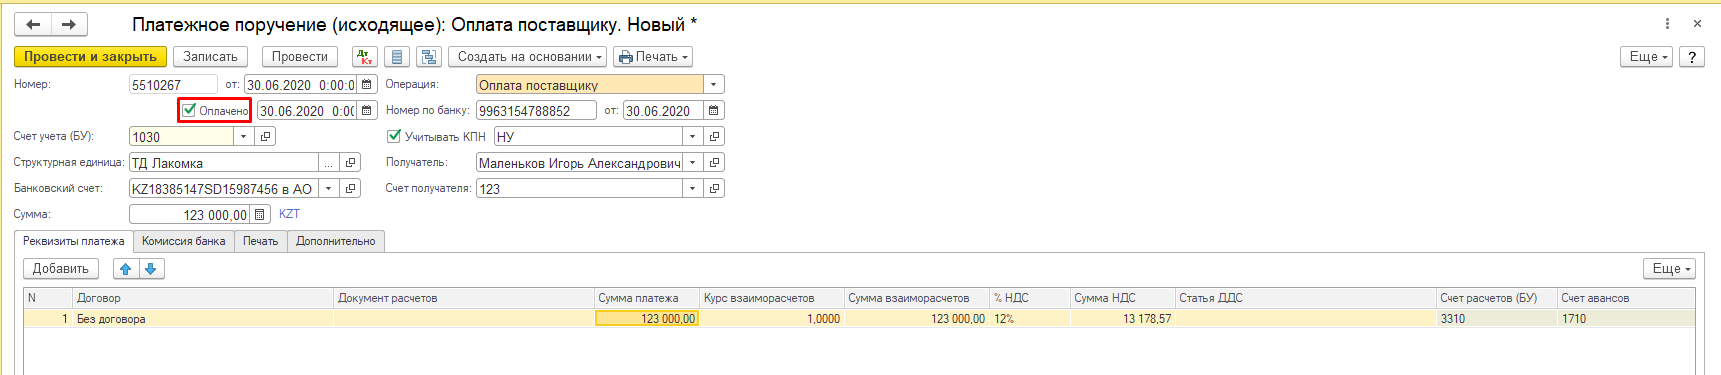Open the Создать на основании dropdown
This screenshot has width=1721, height=375.
coord(530,57)
